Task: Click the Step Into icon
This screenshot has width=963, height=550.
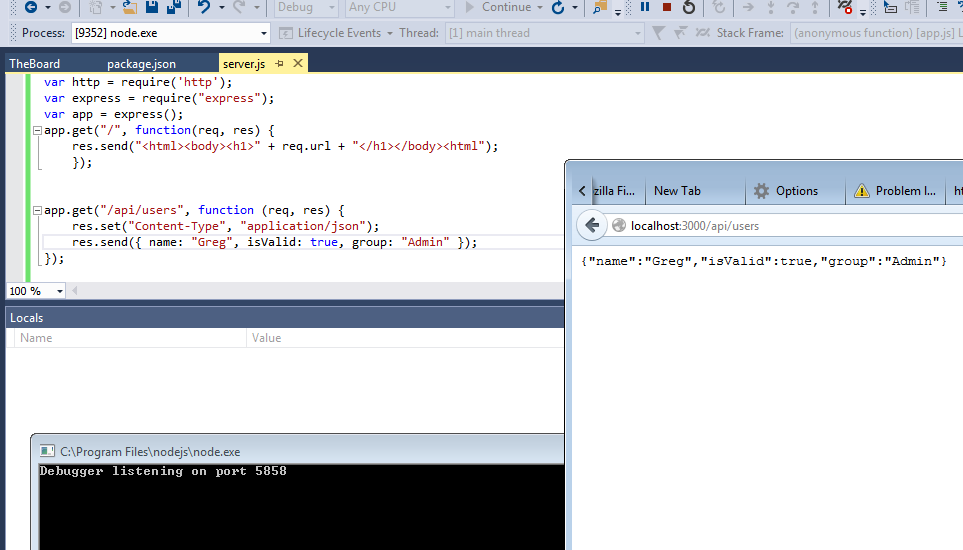Action: (x=770, y=7)
